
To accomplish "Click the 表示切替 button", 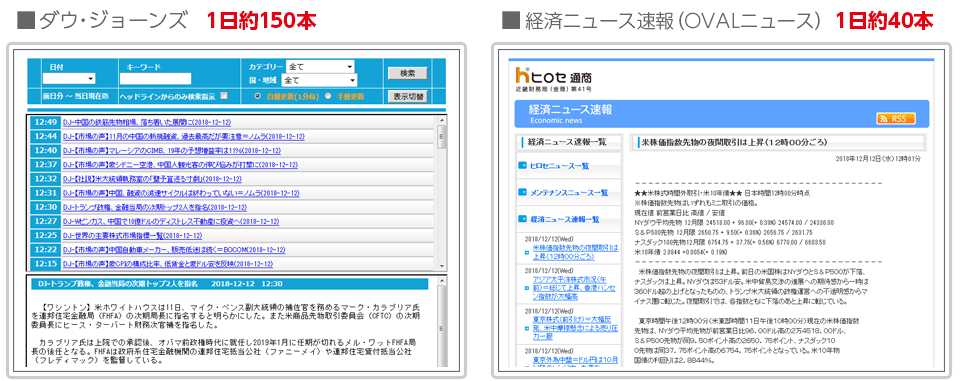I will pyautogui.click(x=408, y=96).
